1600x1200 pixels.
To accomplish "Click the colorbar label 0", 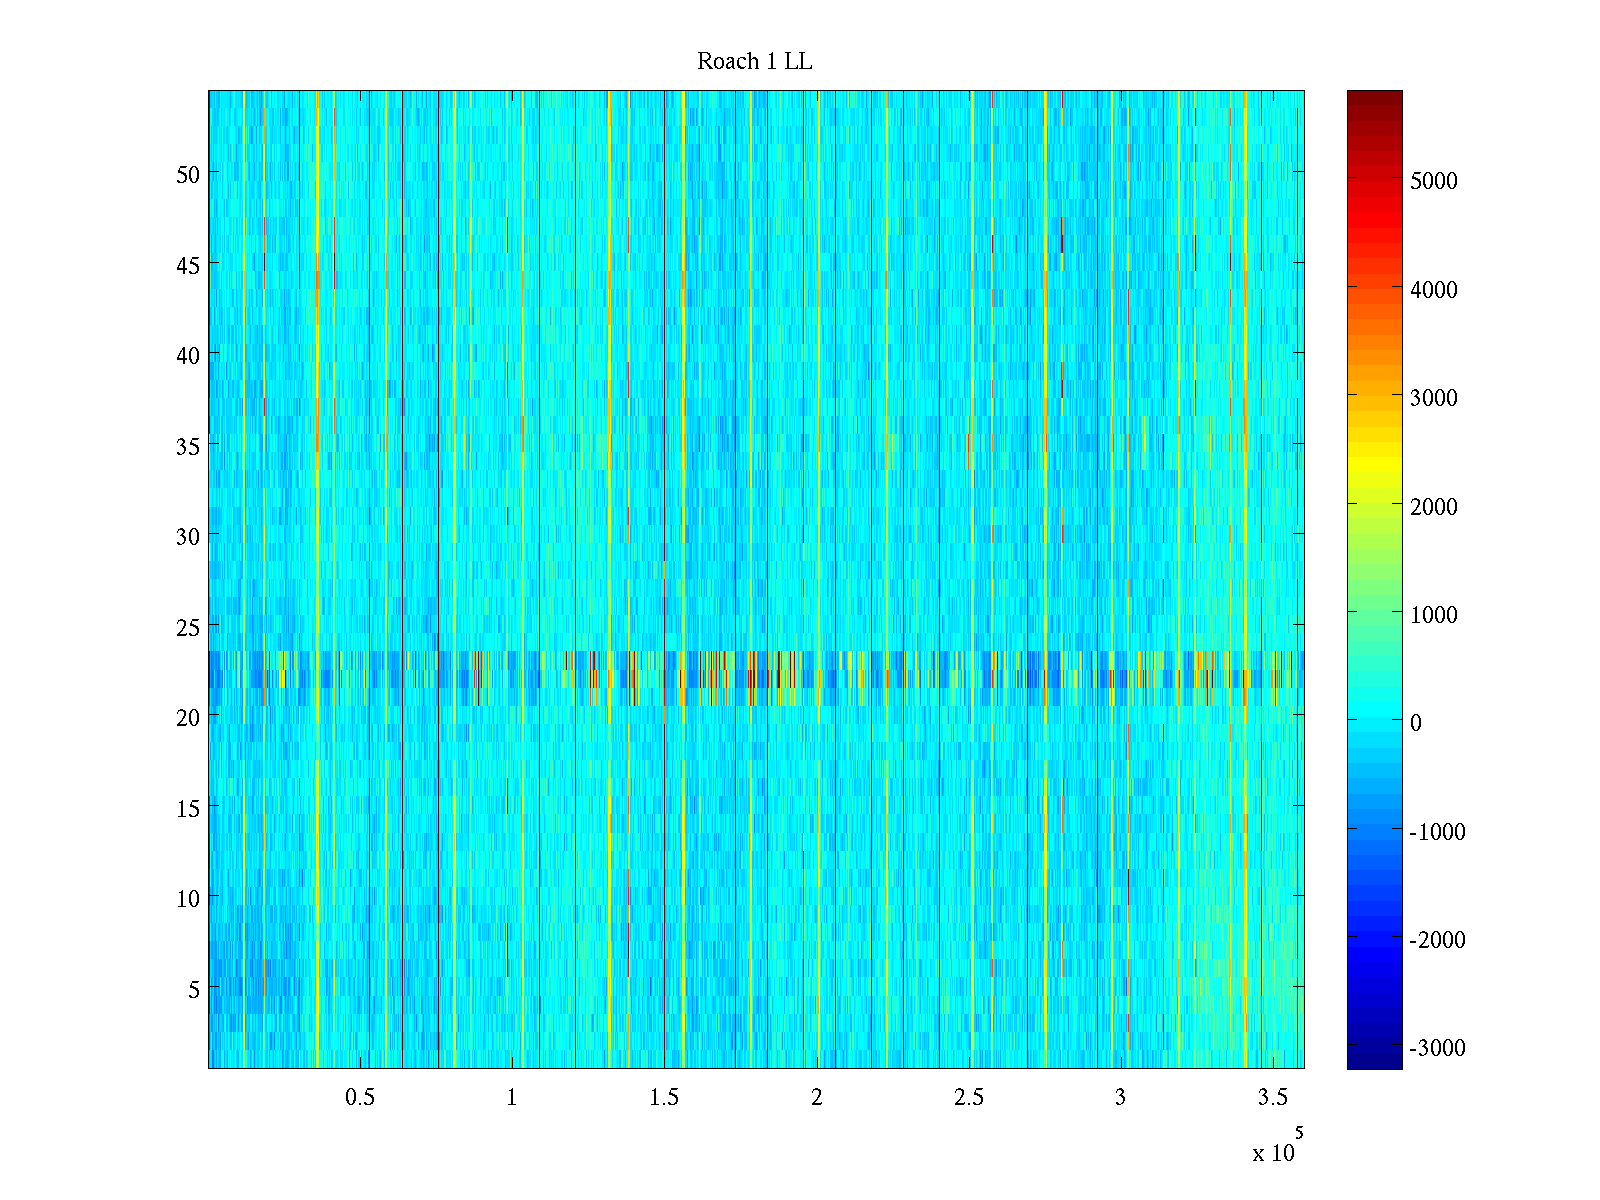I will pos(1415,723).
